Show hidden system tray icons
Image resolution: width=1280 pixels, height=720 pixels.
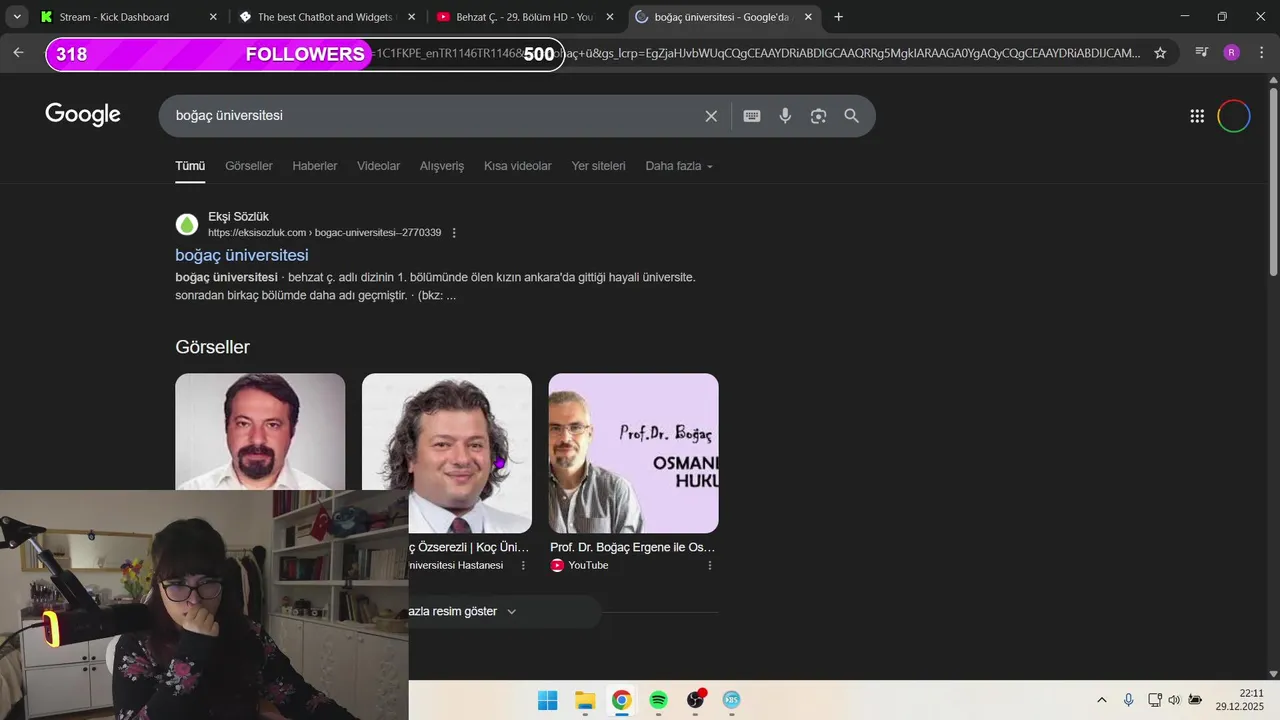point(1102,700)
